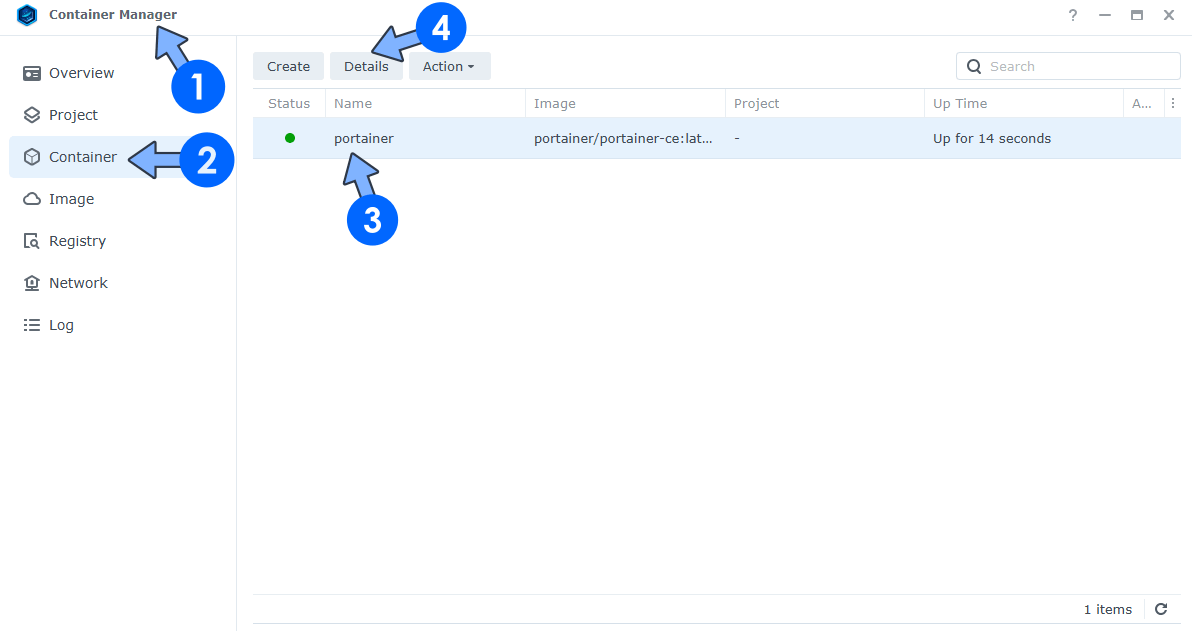The width and height of the screenshot is (1192, 631).
Task: Open column options three-dot menu
Action: tap(1173, 103)
